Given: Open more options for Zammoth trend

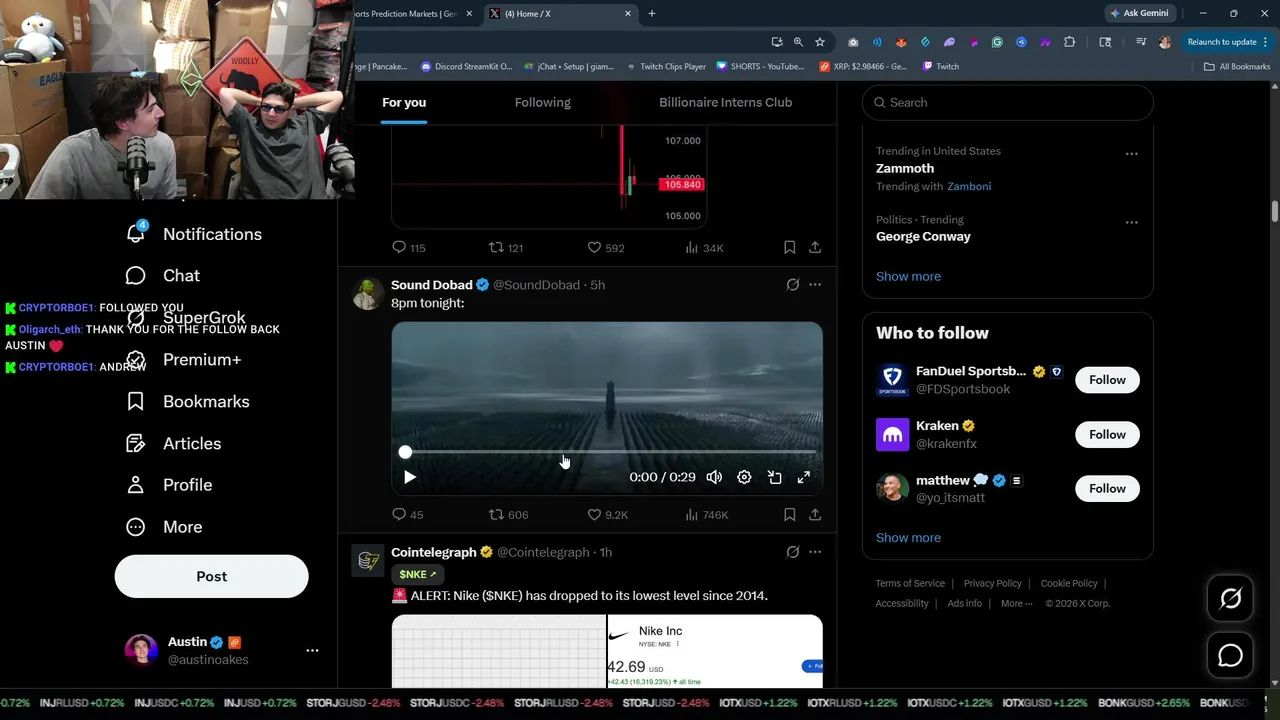Looking at the screenshot, I should 1131,154.
